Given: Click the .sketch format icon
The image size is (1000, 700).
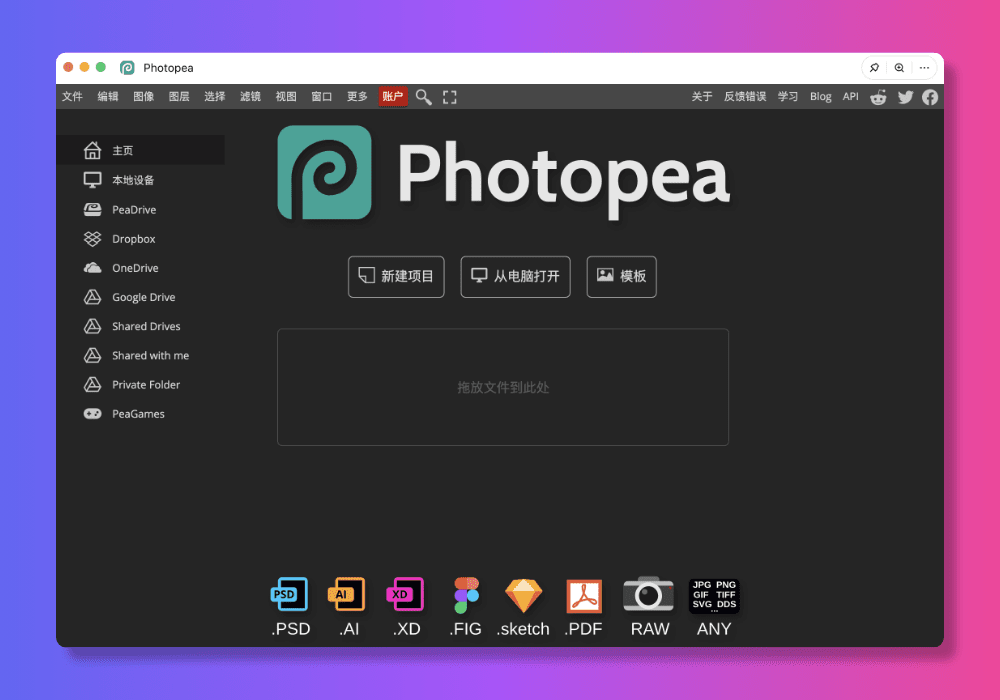Looking at the screenshot, I should pyautogui.click(x=523, y=606).
